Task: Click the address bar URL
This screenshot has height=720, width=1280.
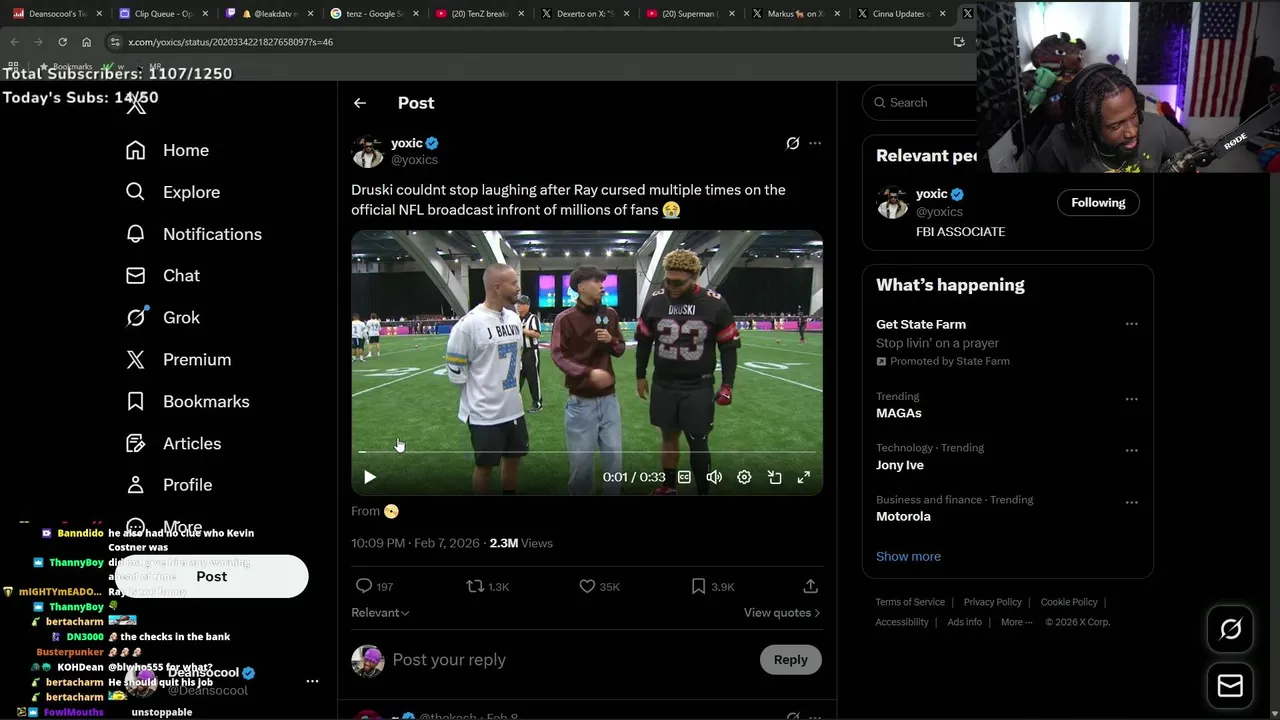Action: (230, 42)
